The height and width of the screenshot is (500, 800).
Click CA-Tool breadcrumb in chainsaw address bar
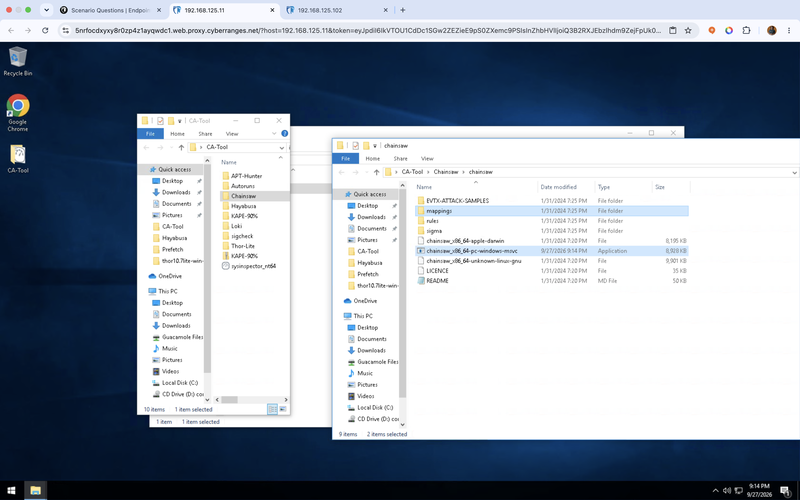pos(412,172)
